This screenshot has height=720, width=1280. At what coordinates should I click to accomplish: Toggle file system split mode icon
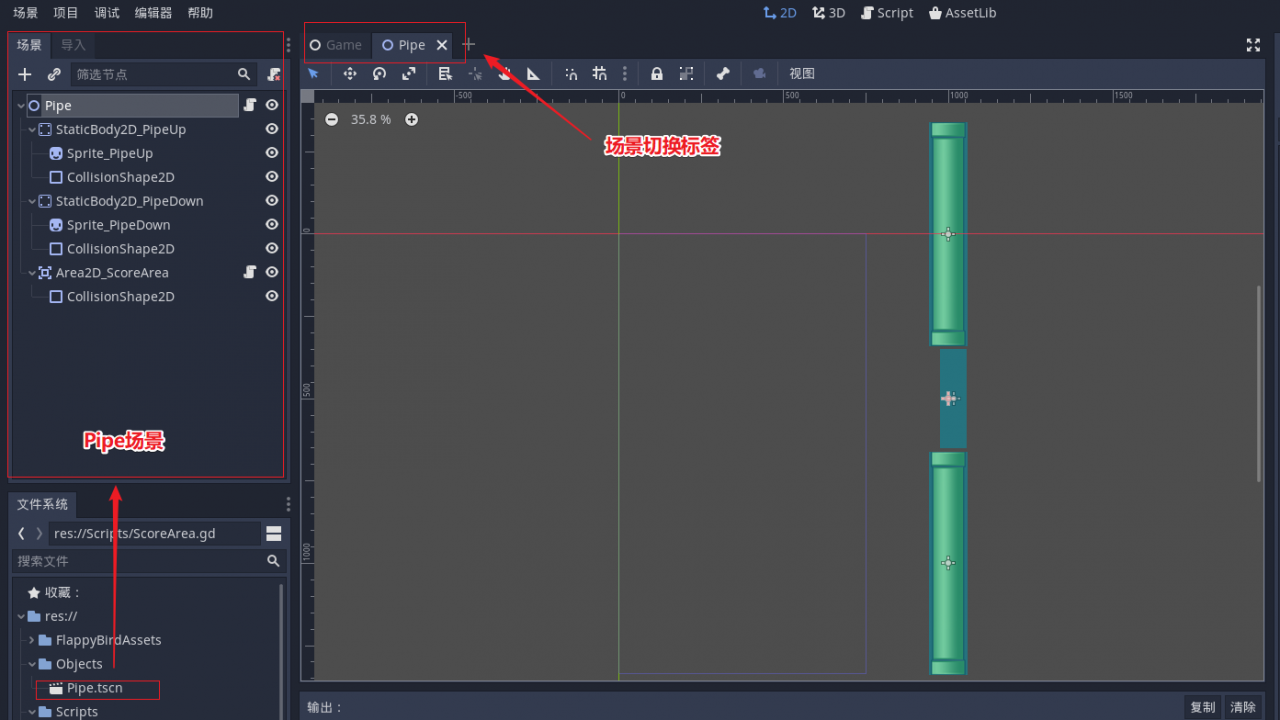[273, 534]
